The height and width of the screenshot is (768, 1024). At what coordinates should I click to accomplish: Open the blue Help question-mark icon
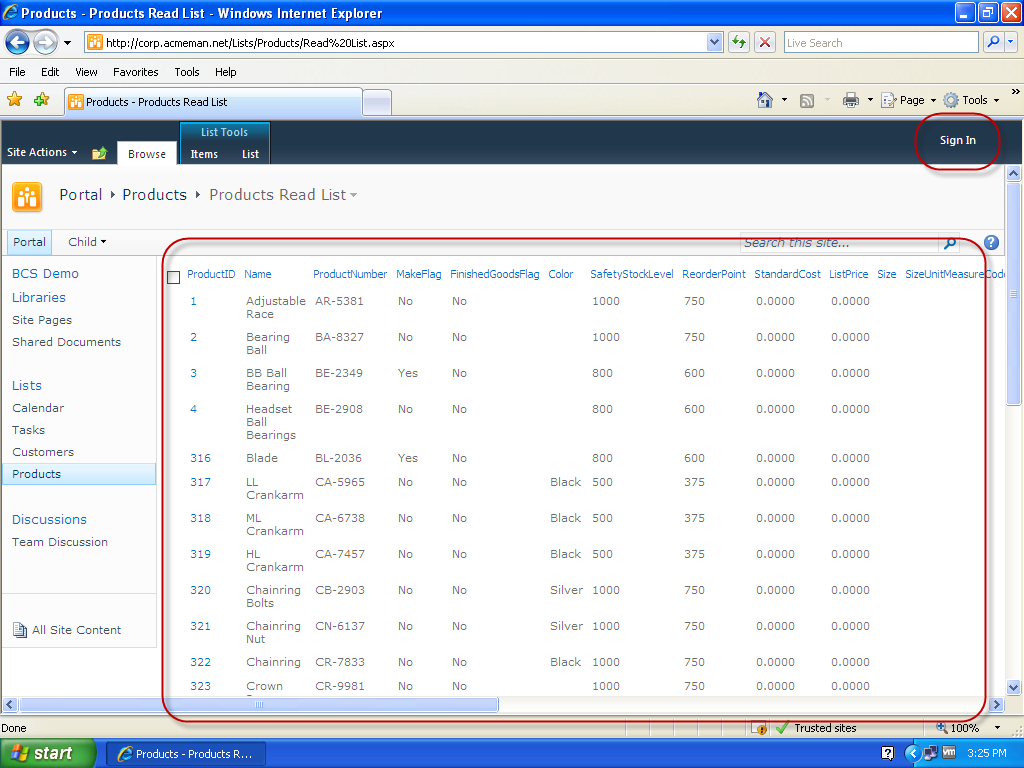click(x=991, y=243)
